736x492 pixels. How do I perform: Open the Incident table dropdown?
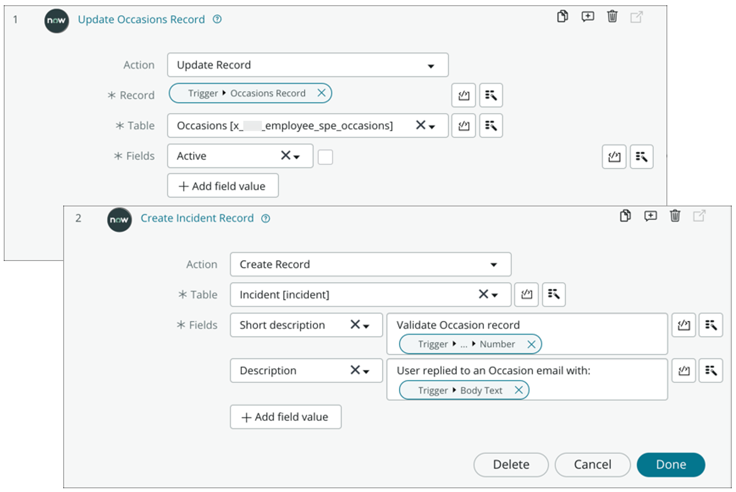493,295
